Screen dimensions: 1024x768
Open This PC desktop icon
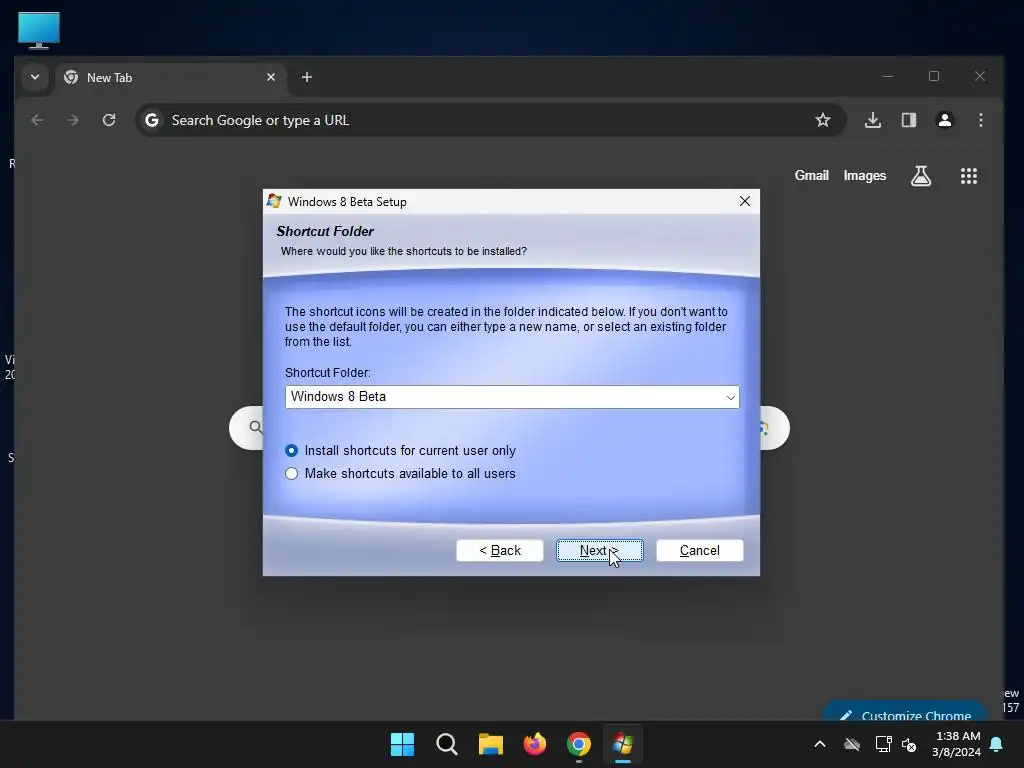pos(39,30)
